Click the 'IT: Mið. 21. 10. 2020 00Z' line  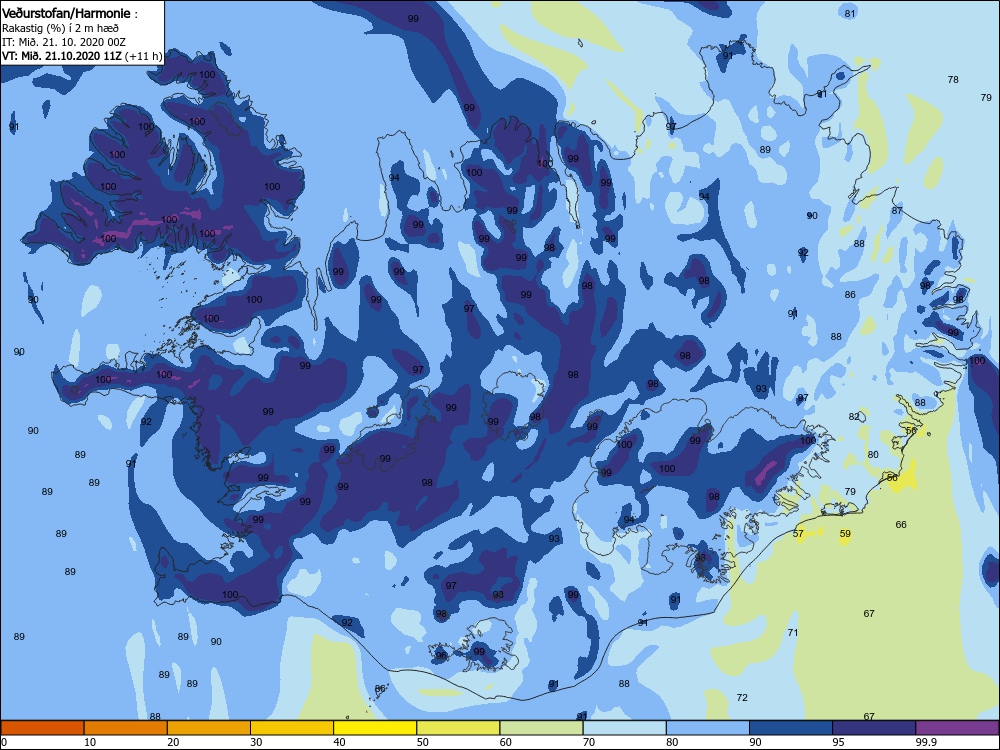tap(64, 42)
